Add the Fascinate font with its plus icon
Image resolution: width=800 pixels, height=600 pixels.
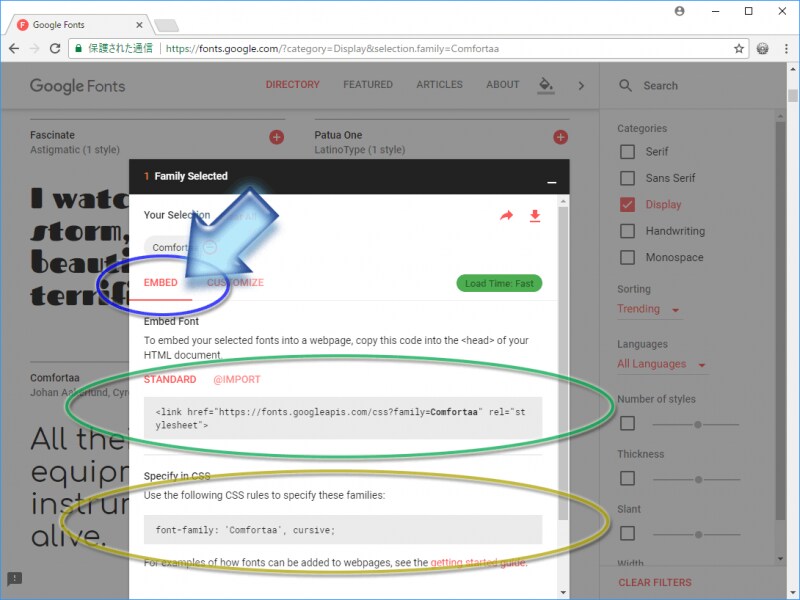[x=276, y=137]
